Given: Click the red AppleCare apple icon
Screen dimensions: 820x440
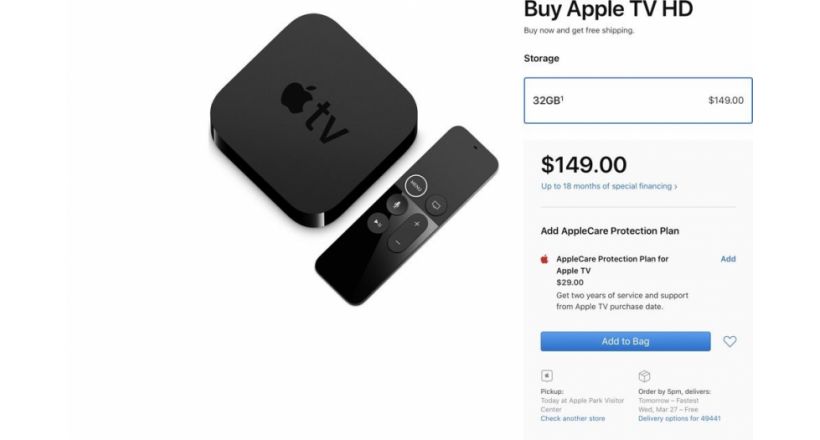Looking at the screenshot, I should click(x=544, y=259).
